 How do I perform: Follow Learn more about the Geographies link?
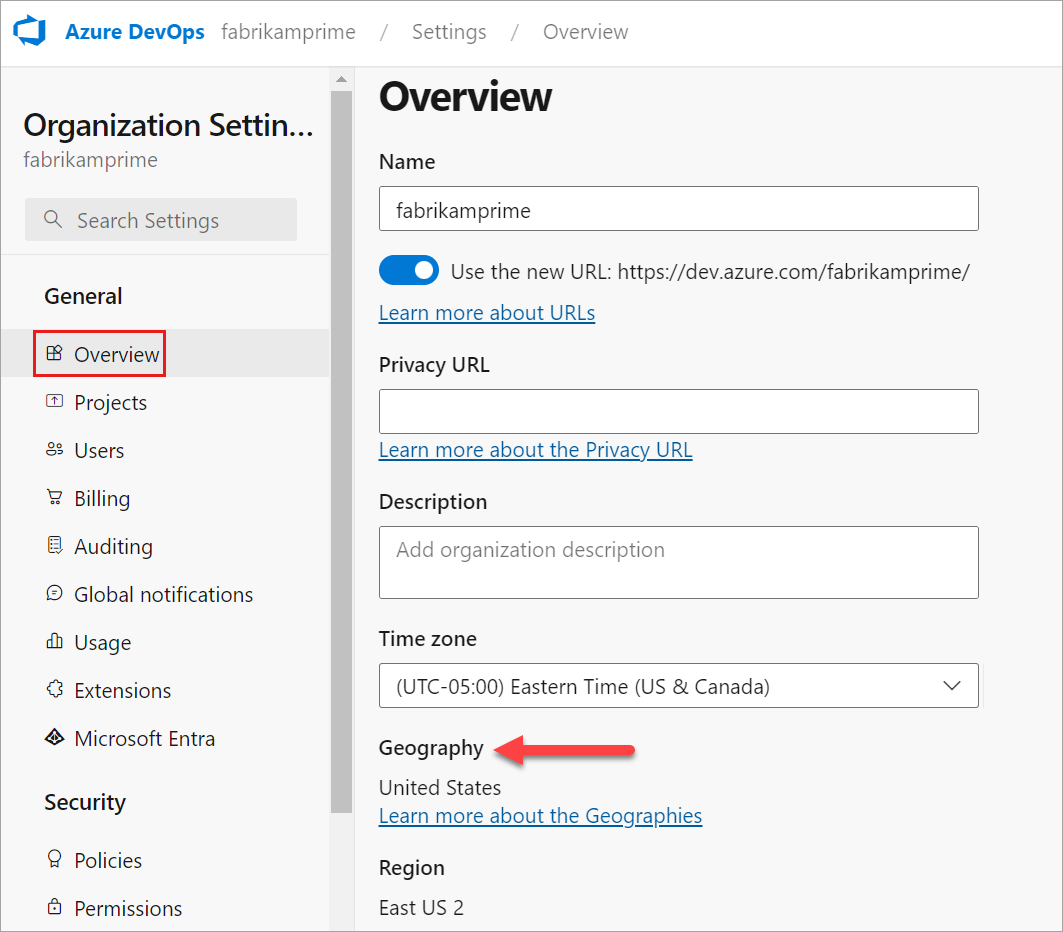540,816
